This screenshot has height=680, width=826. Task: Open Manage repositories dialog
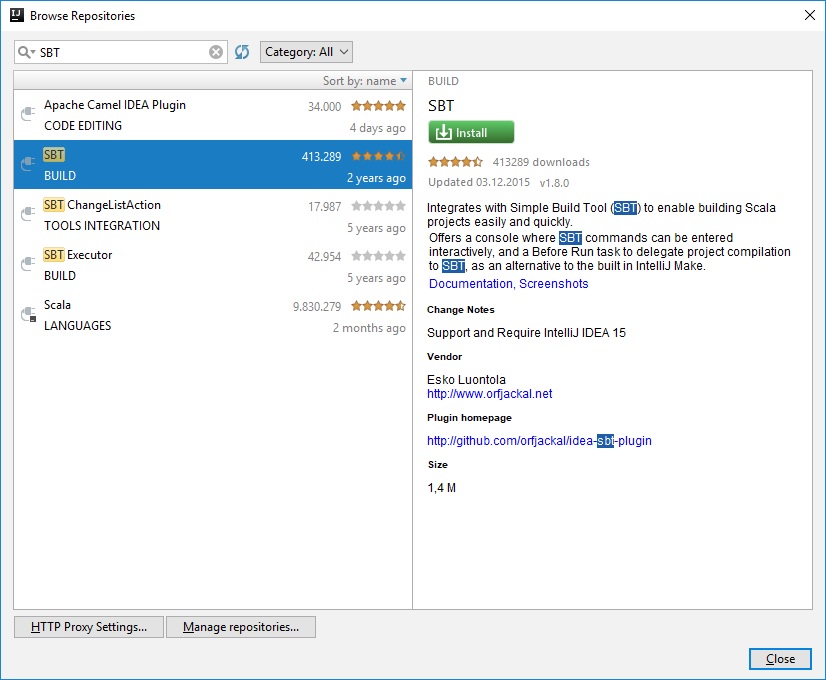[x=241, y=627]
